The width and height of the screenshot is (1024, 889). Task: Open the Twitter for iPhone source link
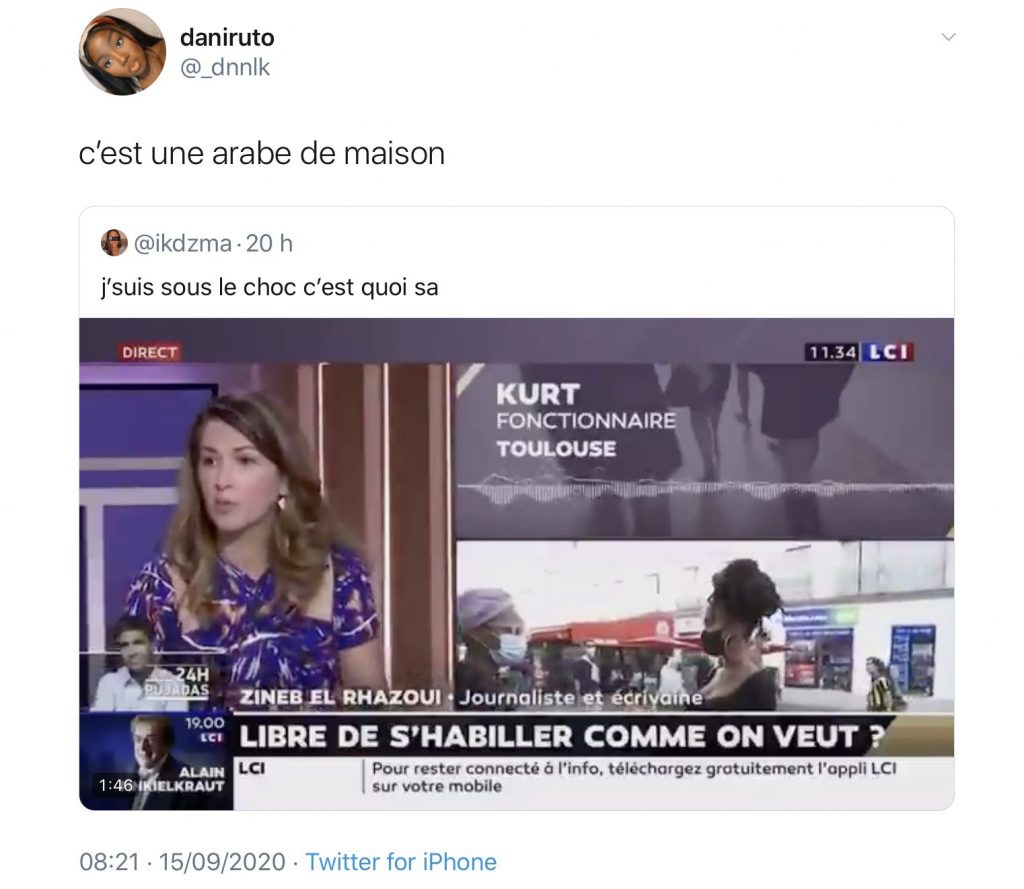(x=401, y=862)
